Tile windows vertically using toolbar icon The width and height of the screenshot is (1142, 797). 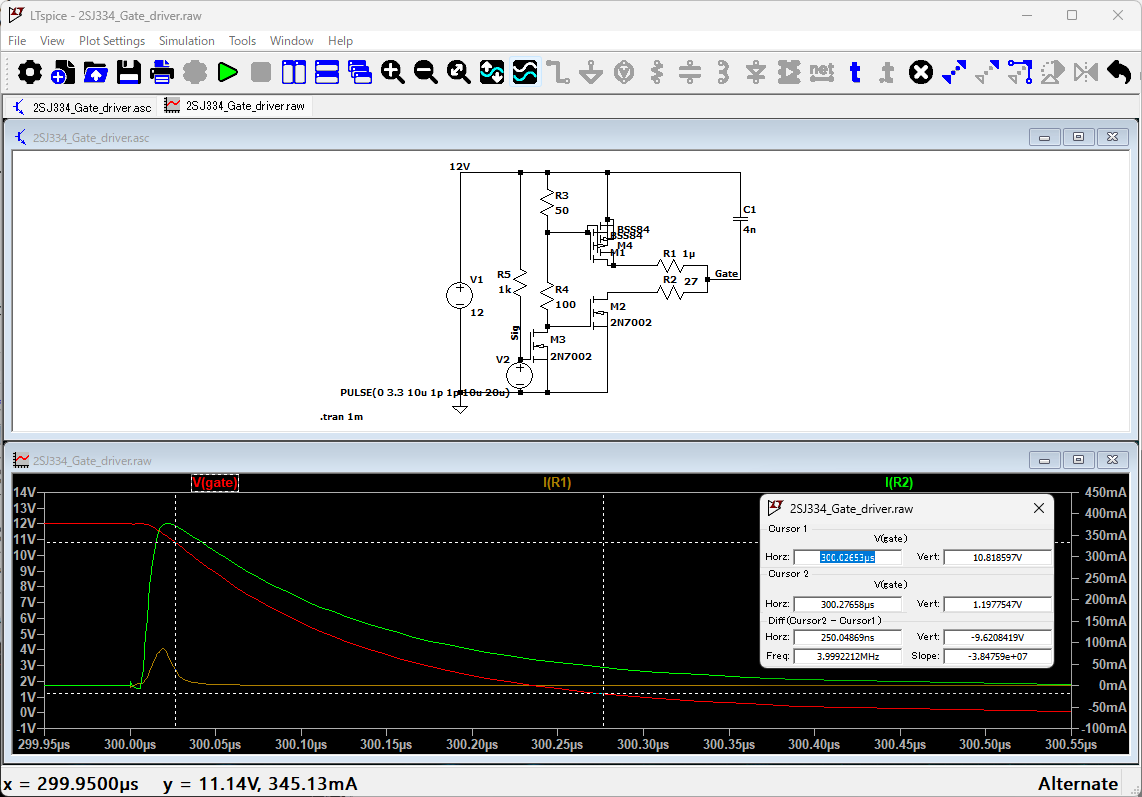point(293,72)
